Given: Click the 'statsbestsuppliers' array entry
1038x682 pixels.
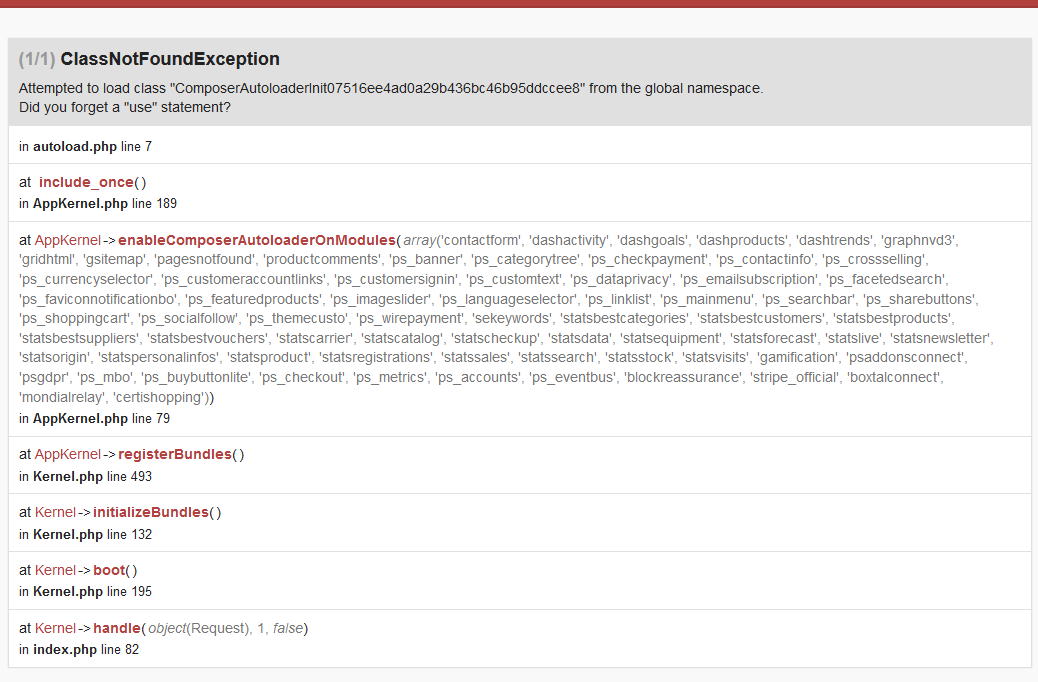Looking at the screenshot, I should click(79, 338).
